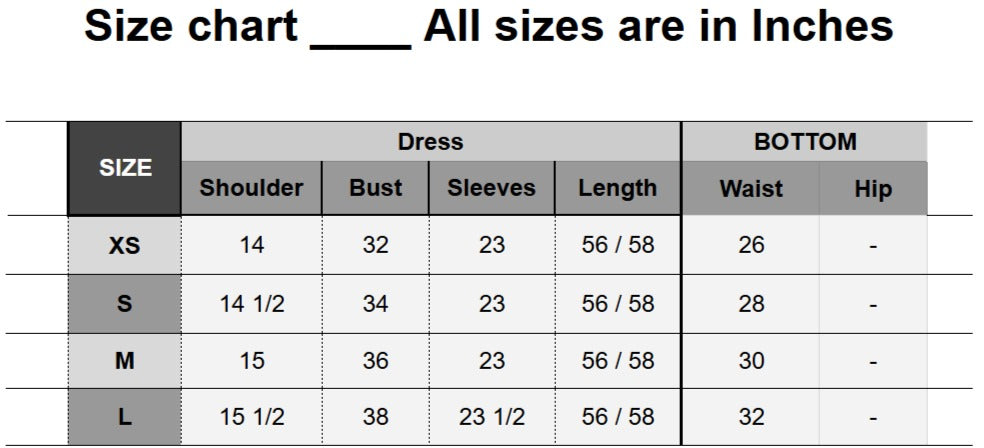This screenshot has width=984, height=448.
Task: Click the BOTTOM group header
Action: click(x=804, y=142)
